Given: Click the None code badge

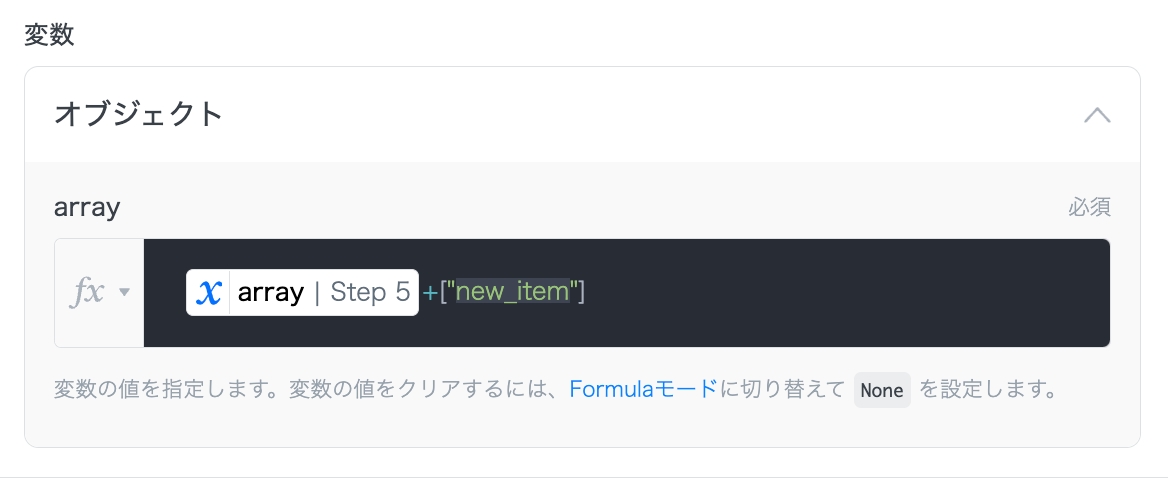Looking at the screenshot, I should click(881, 390).
